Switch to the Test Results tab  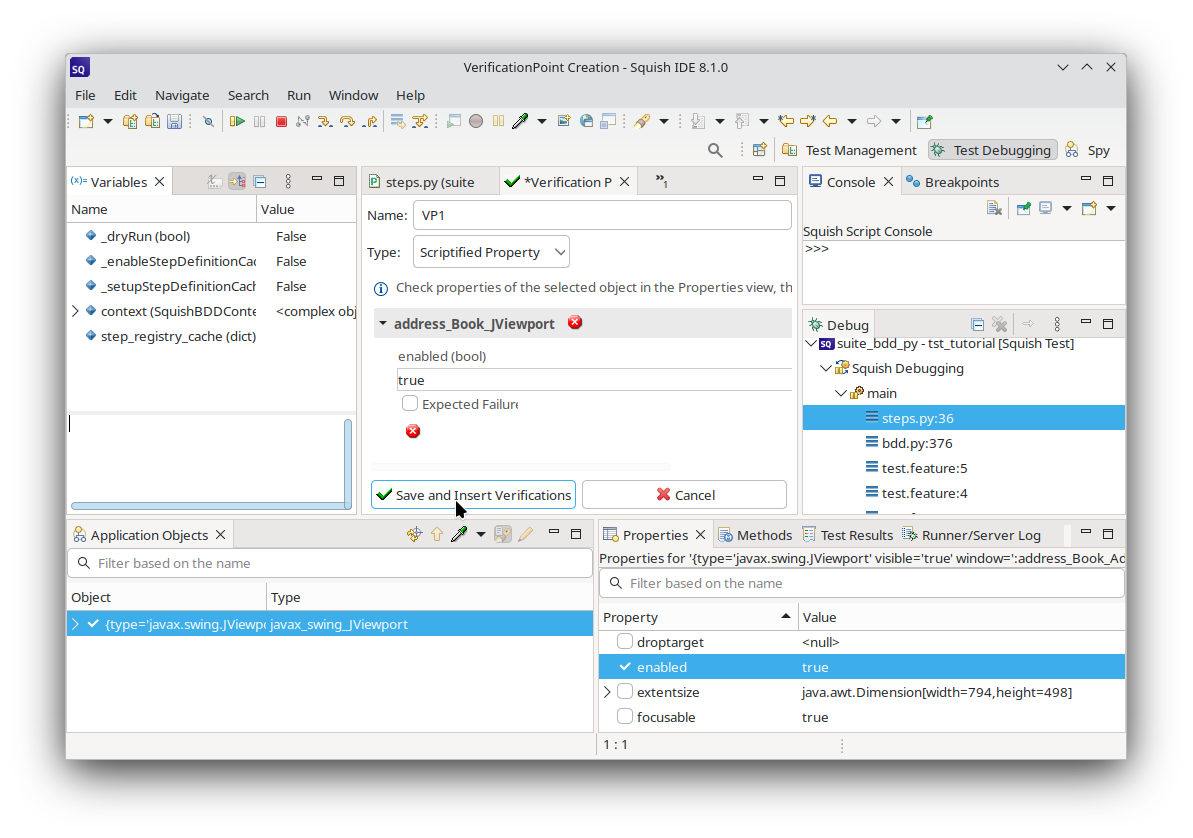pyautogui.click(x=848, y=535)
